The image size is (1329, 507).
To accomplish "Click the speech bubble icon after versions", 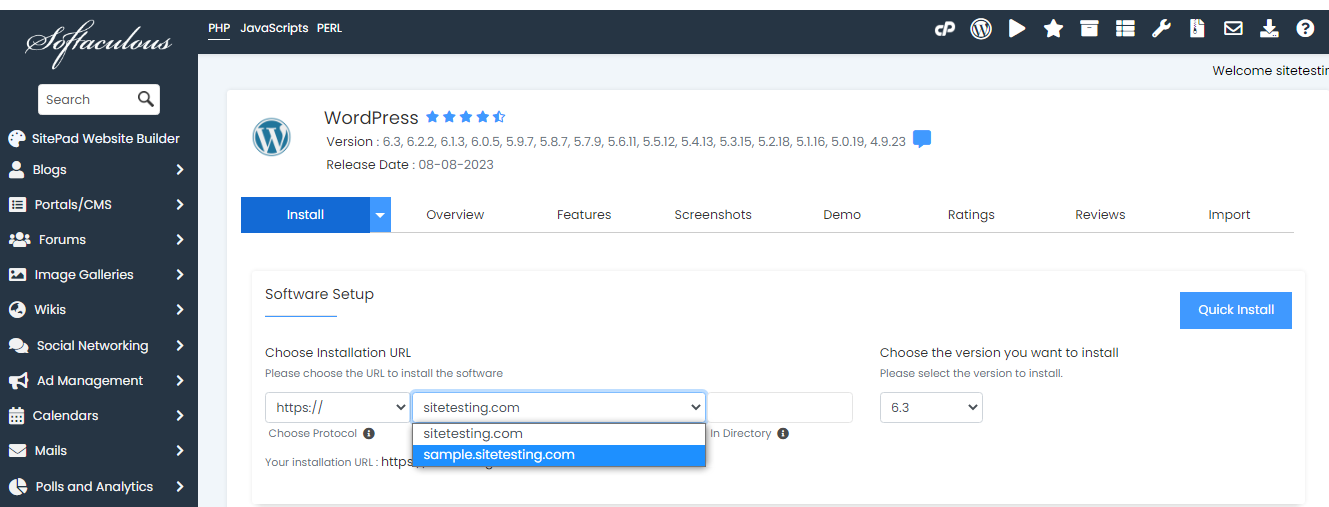I will [x=922, y=139].
